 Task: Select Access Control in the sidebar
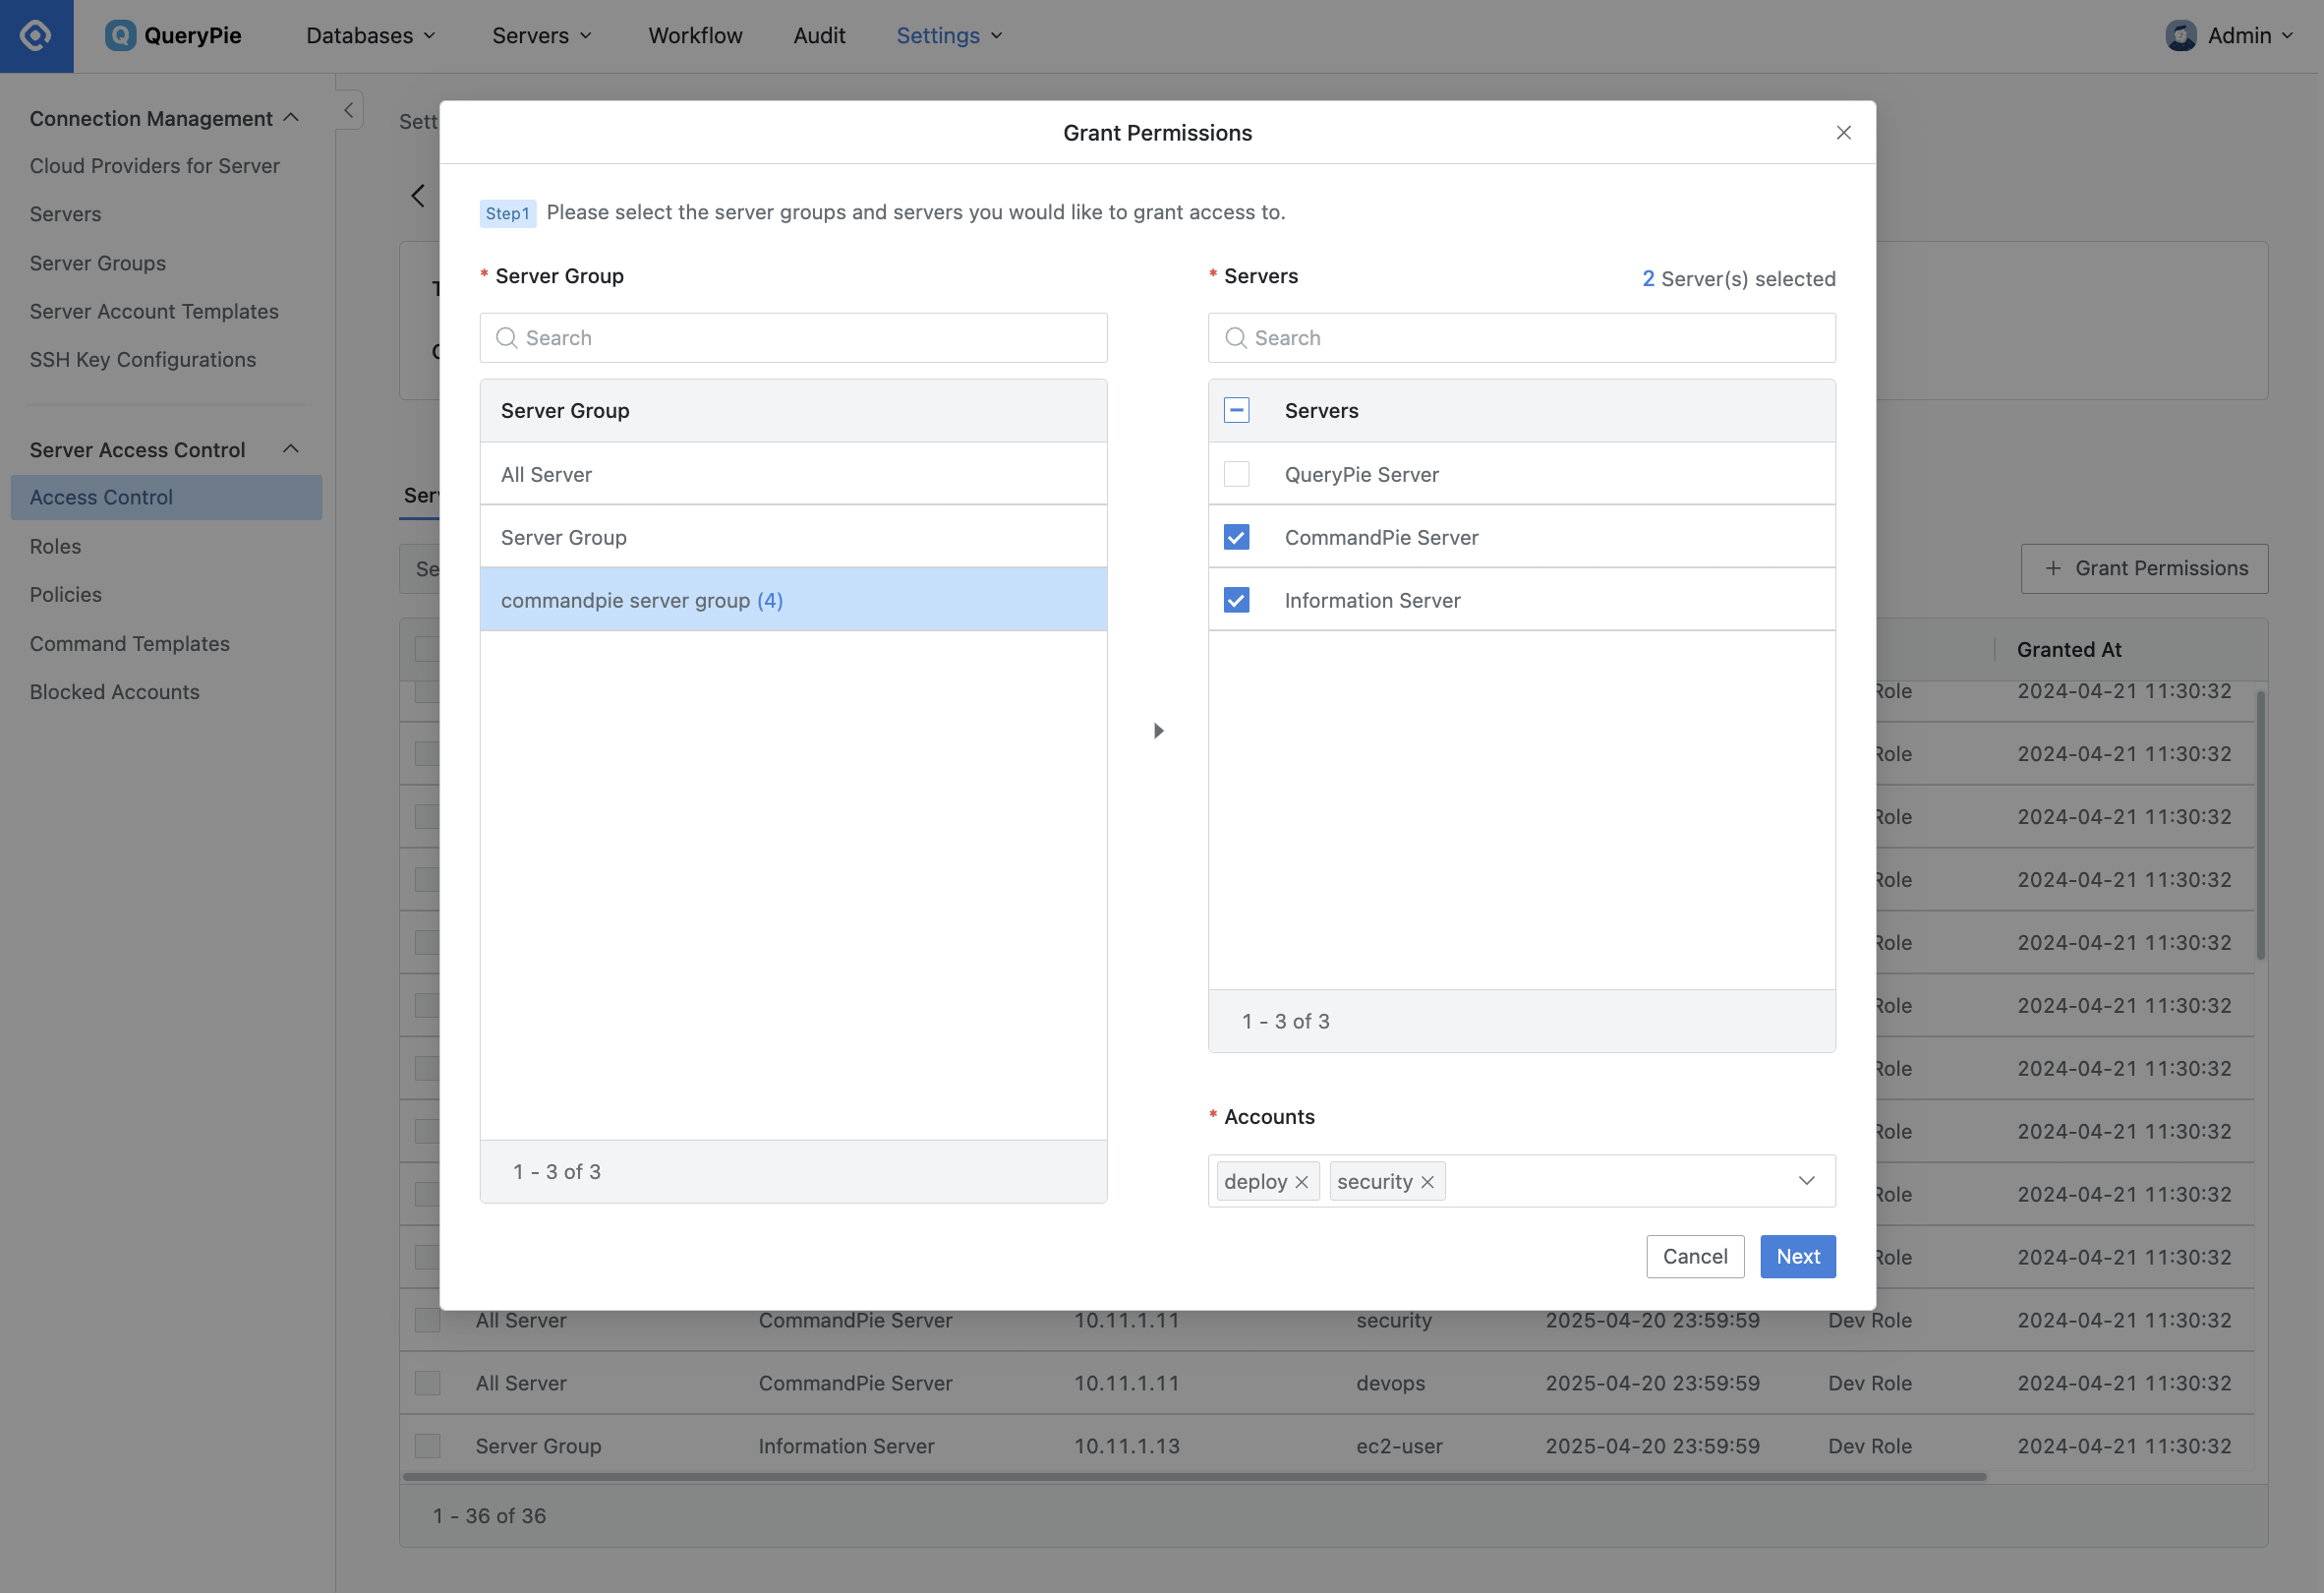(166, 497)
